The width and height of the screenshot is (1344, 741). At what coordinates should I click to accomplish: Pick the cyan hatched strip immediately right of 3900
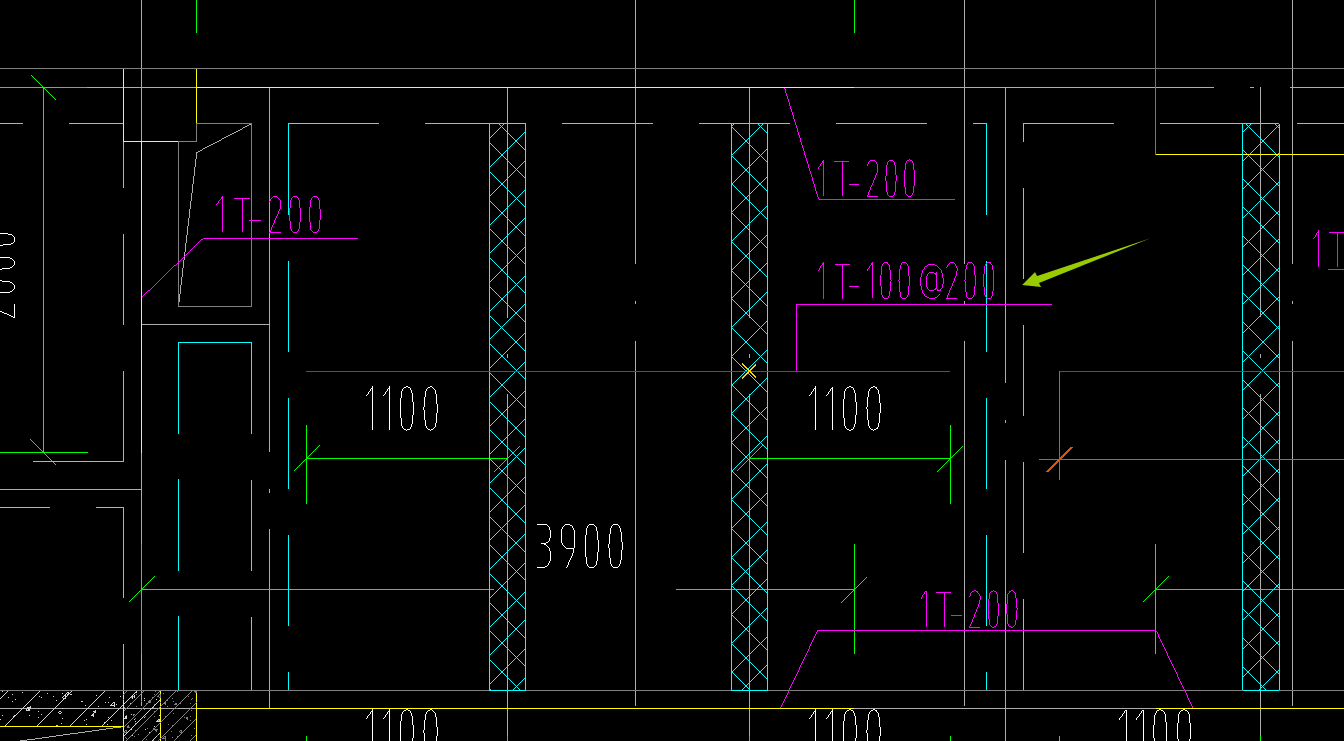pyautogui.click(x=750, y=407)
